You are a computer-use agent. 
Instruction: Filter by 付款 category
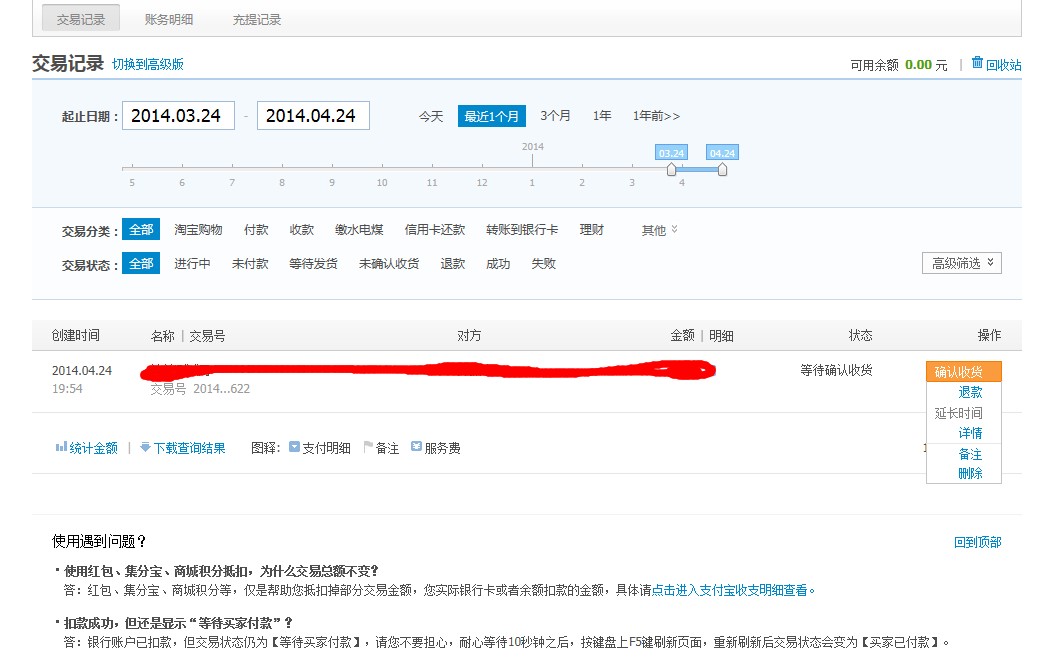tap(256, 230)
